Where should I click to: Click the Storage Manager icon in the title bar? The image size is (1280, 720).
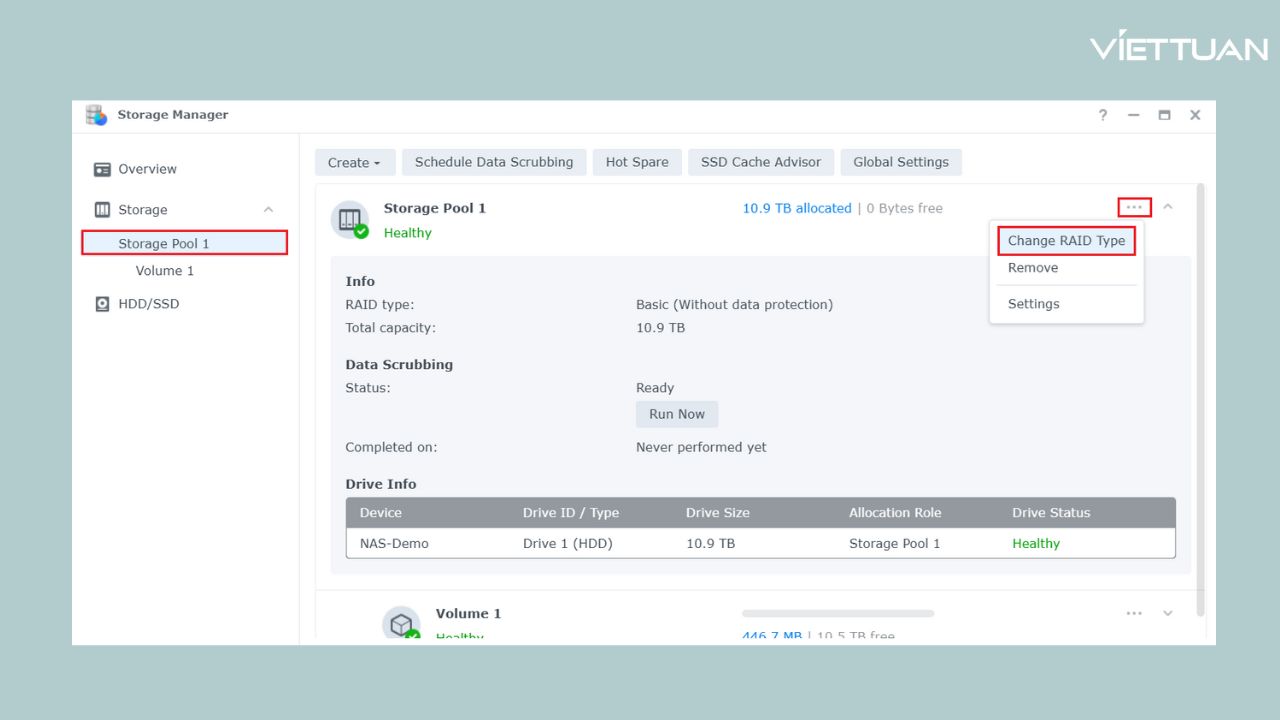(94, 114)
